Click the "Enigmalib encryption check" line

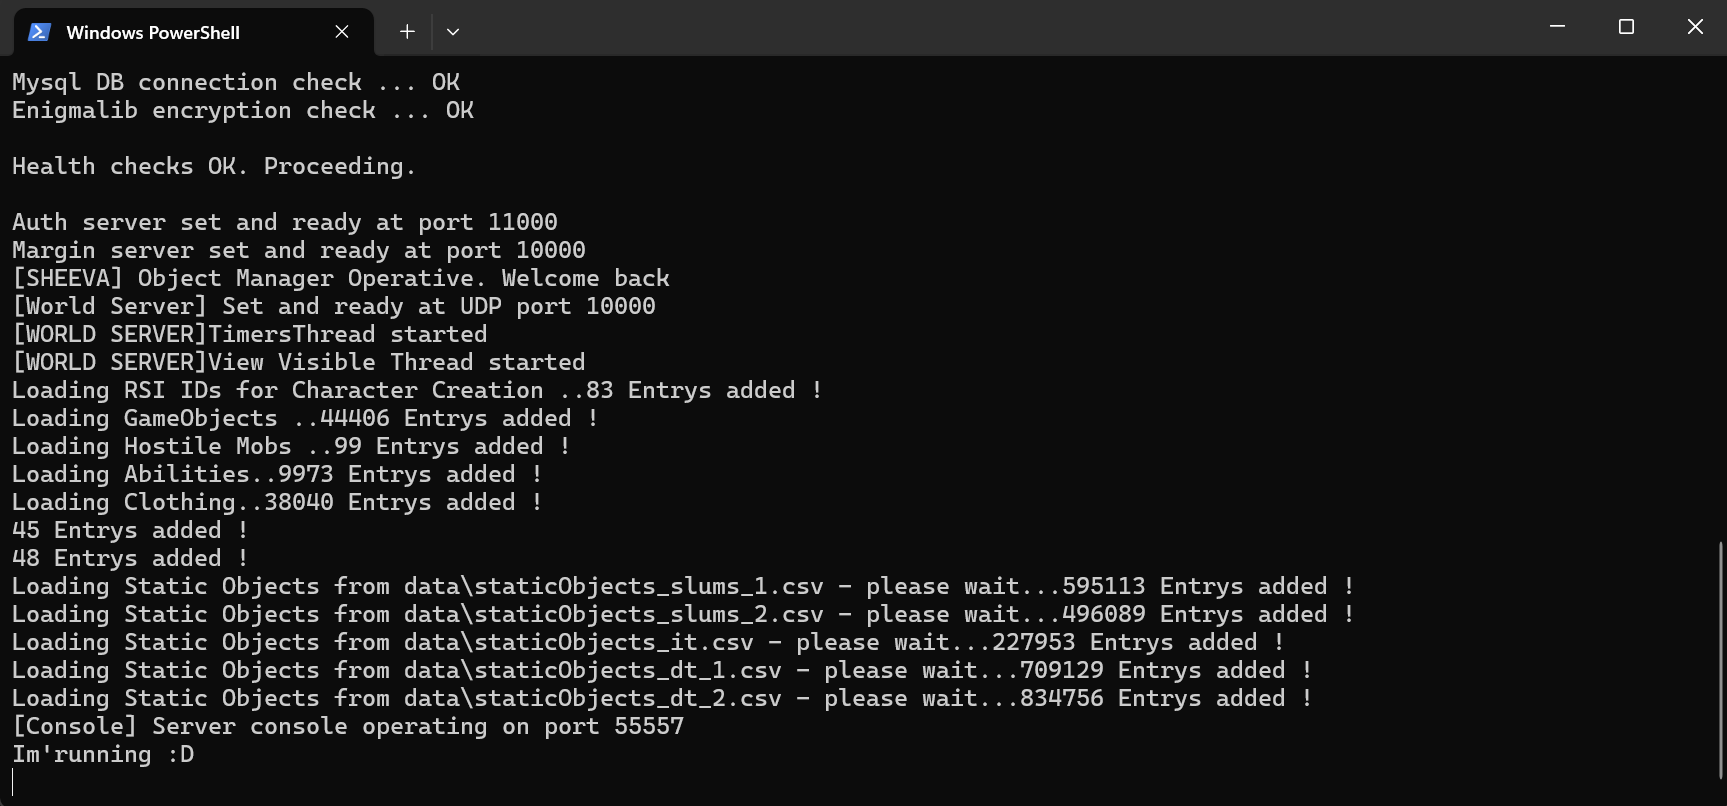(242, 111)
